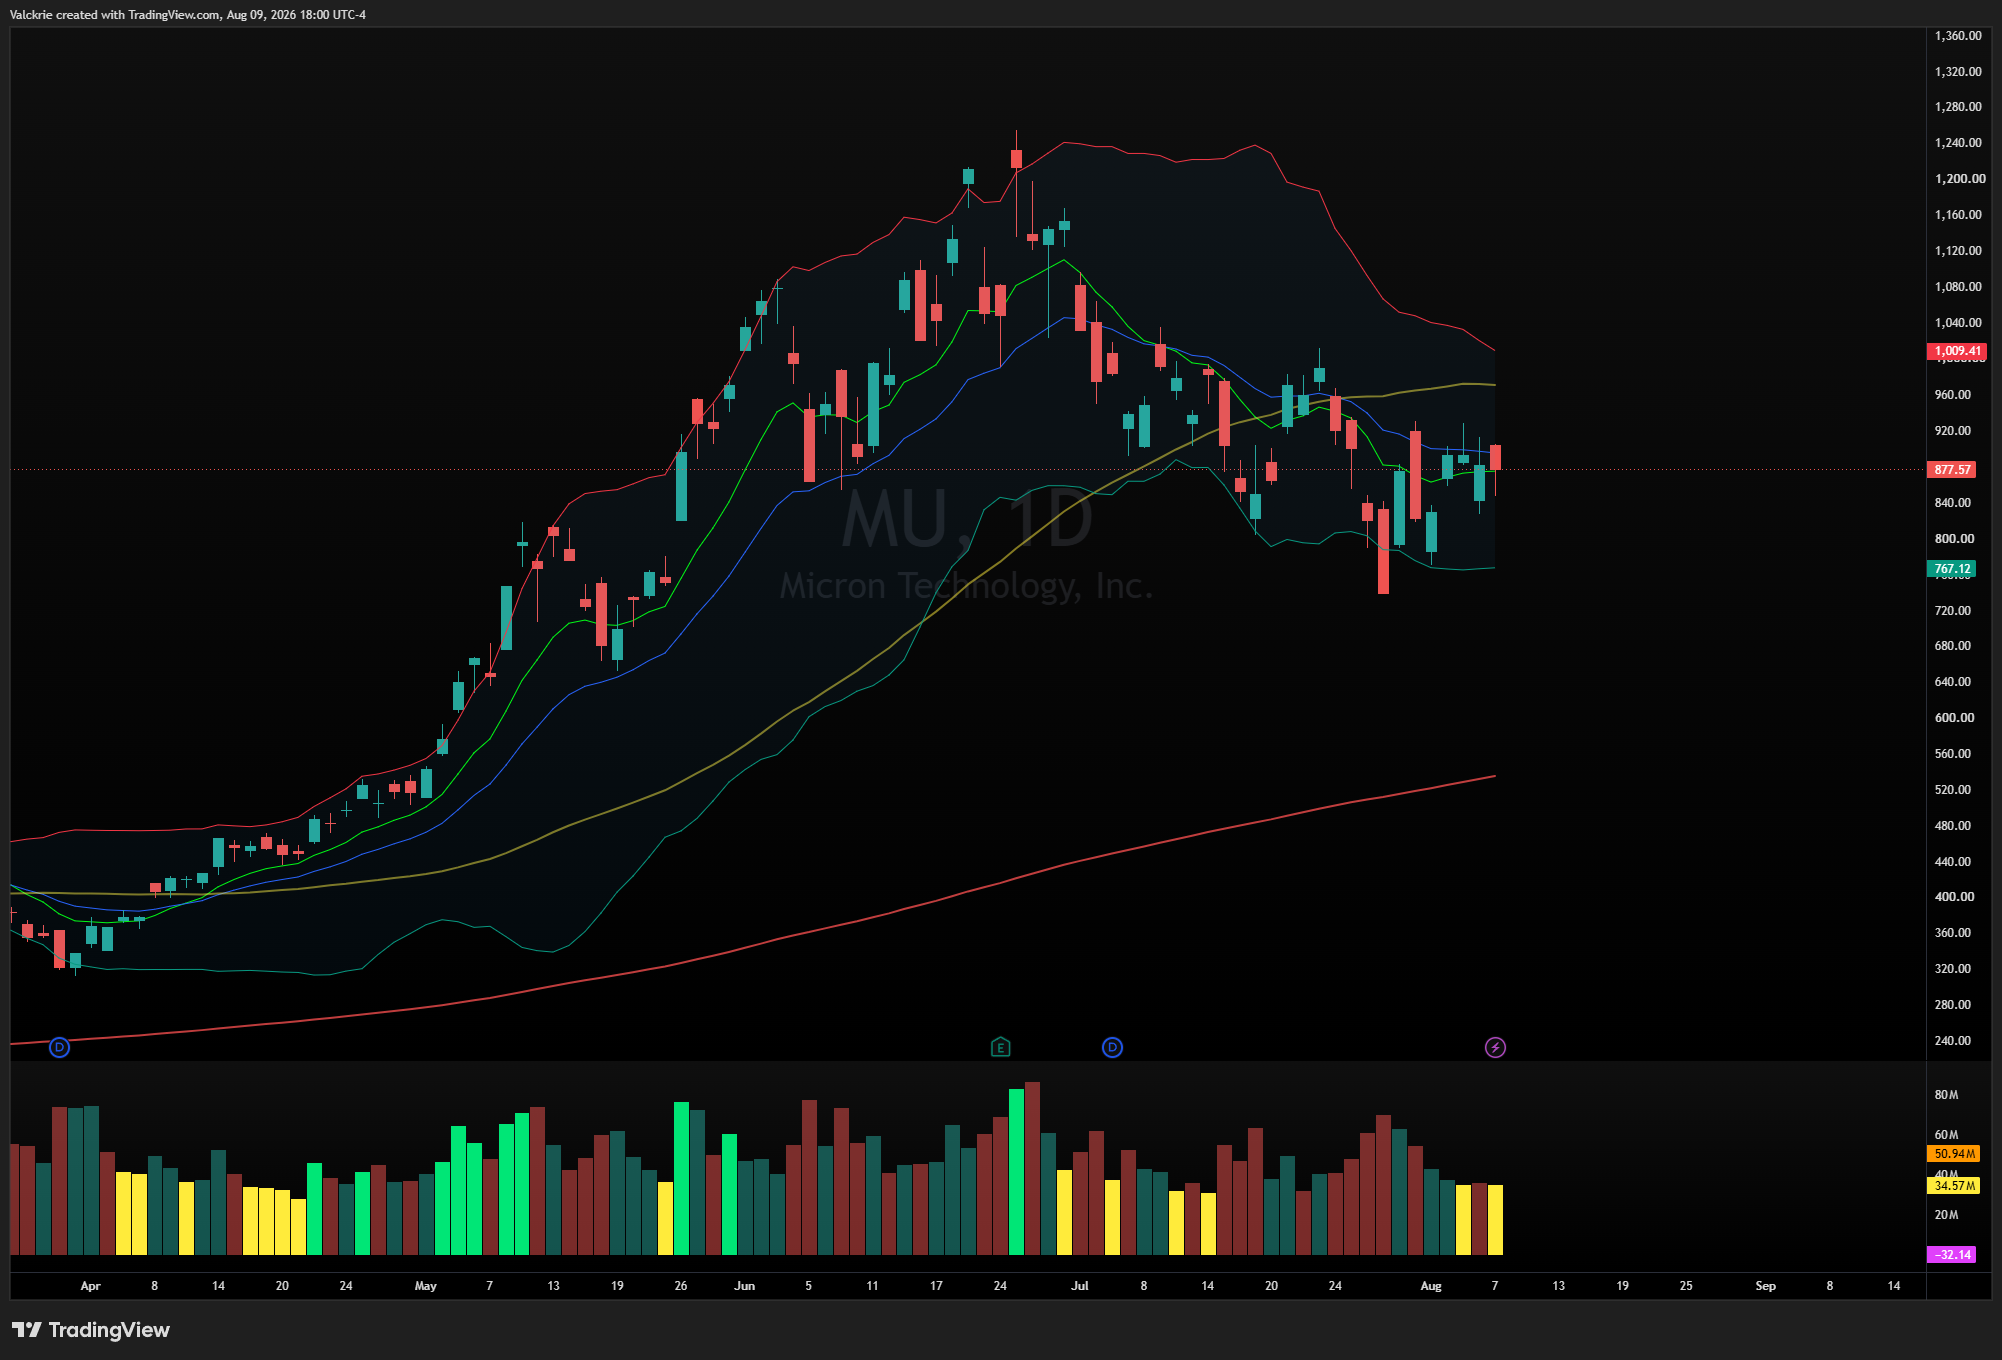Click the 640.00 price axis tick
Screen dimensions: 2002x1360
click(1953, 682)
